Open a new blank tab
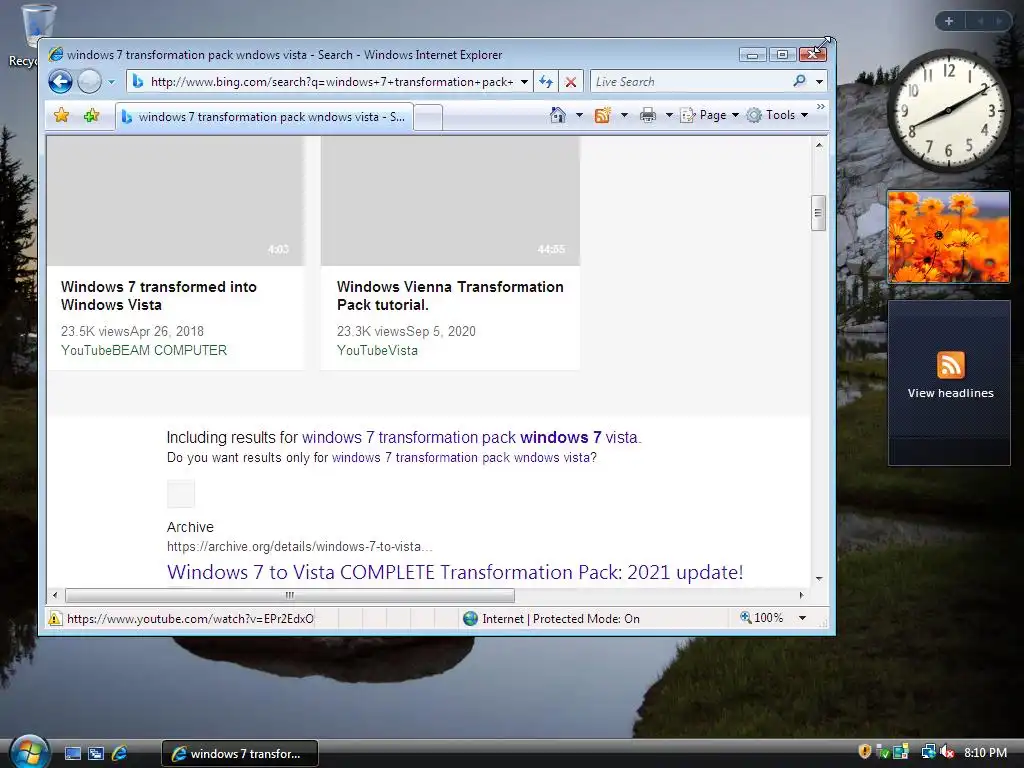This screenshot has width=1024, height=768. tap(428, 118)
